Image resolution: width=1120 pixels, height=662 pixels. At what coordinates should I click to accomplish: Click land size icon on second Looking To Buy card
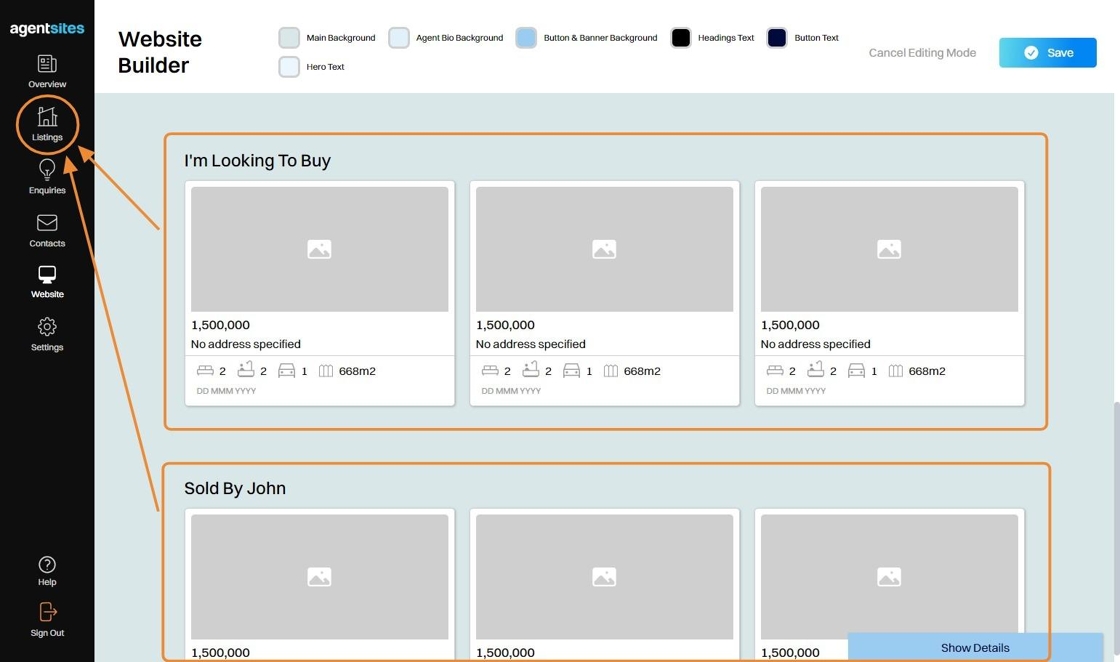611,371
